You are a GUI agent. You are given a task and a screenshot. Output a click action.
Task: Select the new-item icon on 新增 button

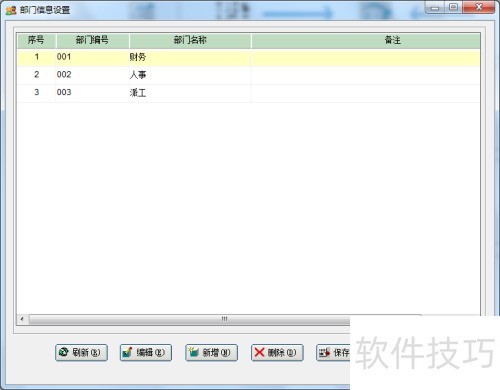193,352
